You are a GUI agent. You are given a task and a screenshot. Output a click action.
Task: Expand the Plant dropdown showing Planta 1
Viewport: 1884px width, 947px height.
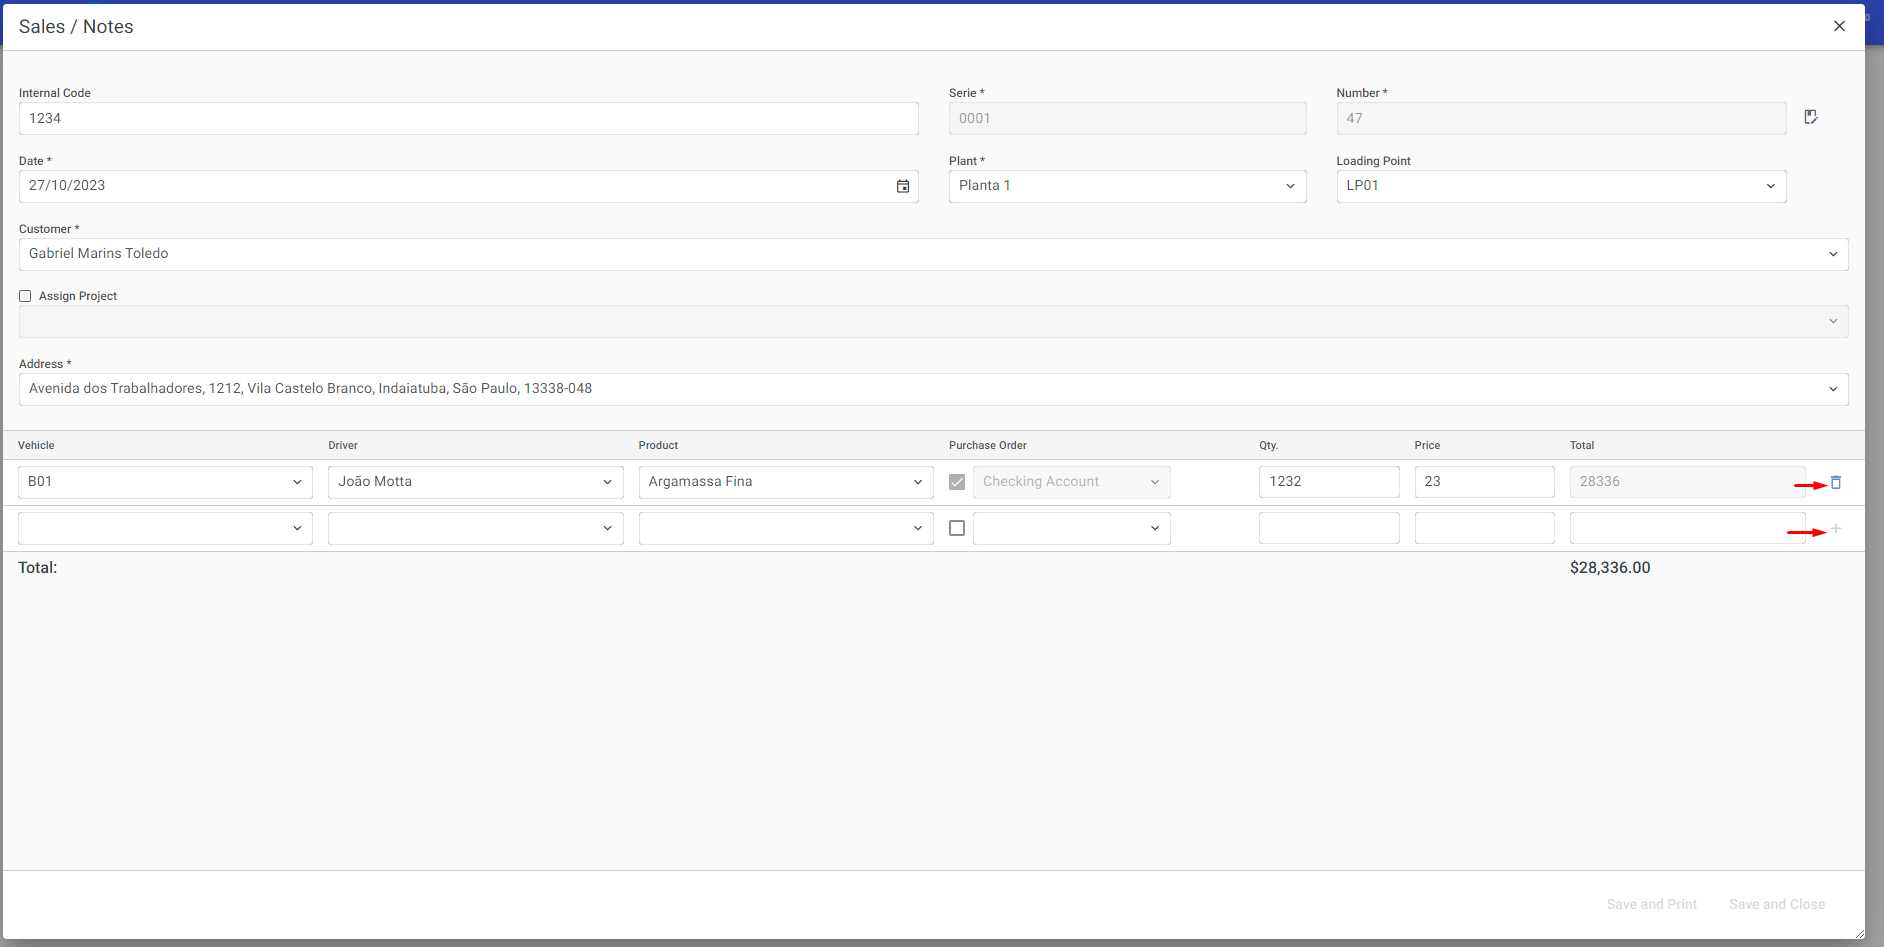1126,186
